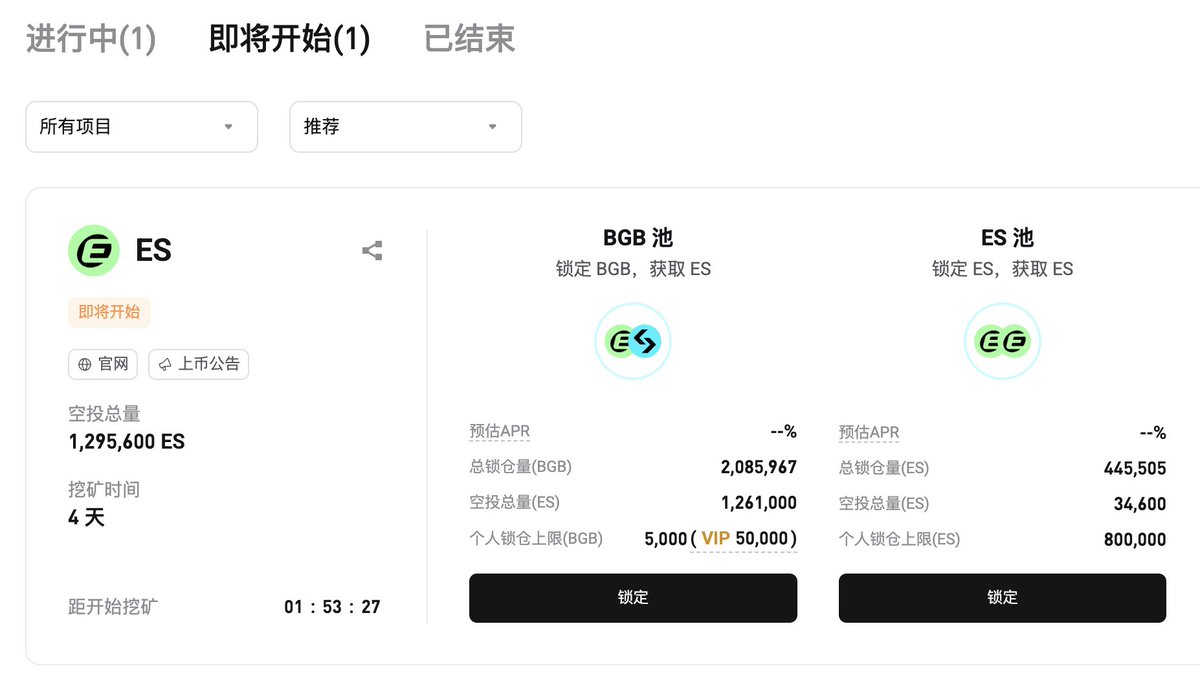This screenshot has height=681, width=1200.
Task: Click 预估APR label in ES pool
Action: 869,432
